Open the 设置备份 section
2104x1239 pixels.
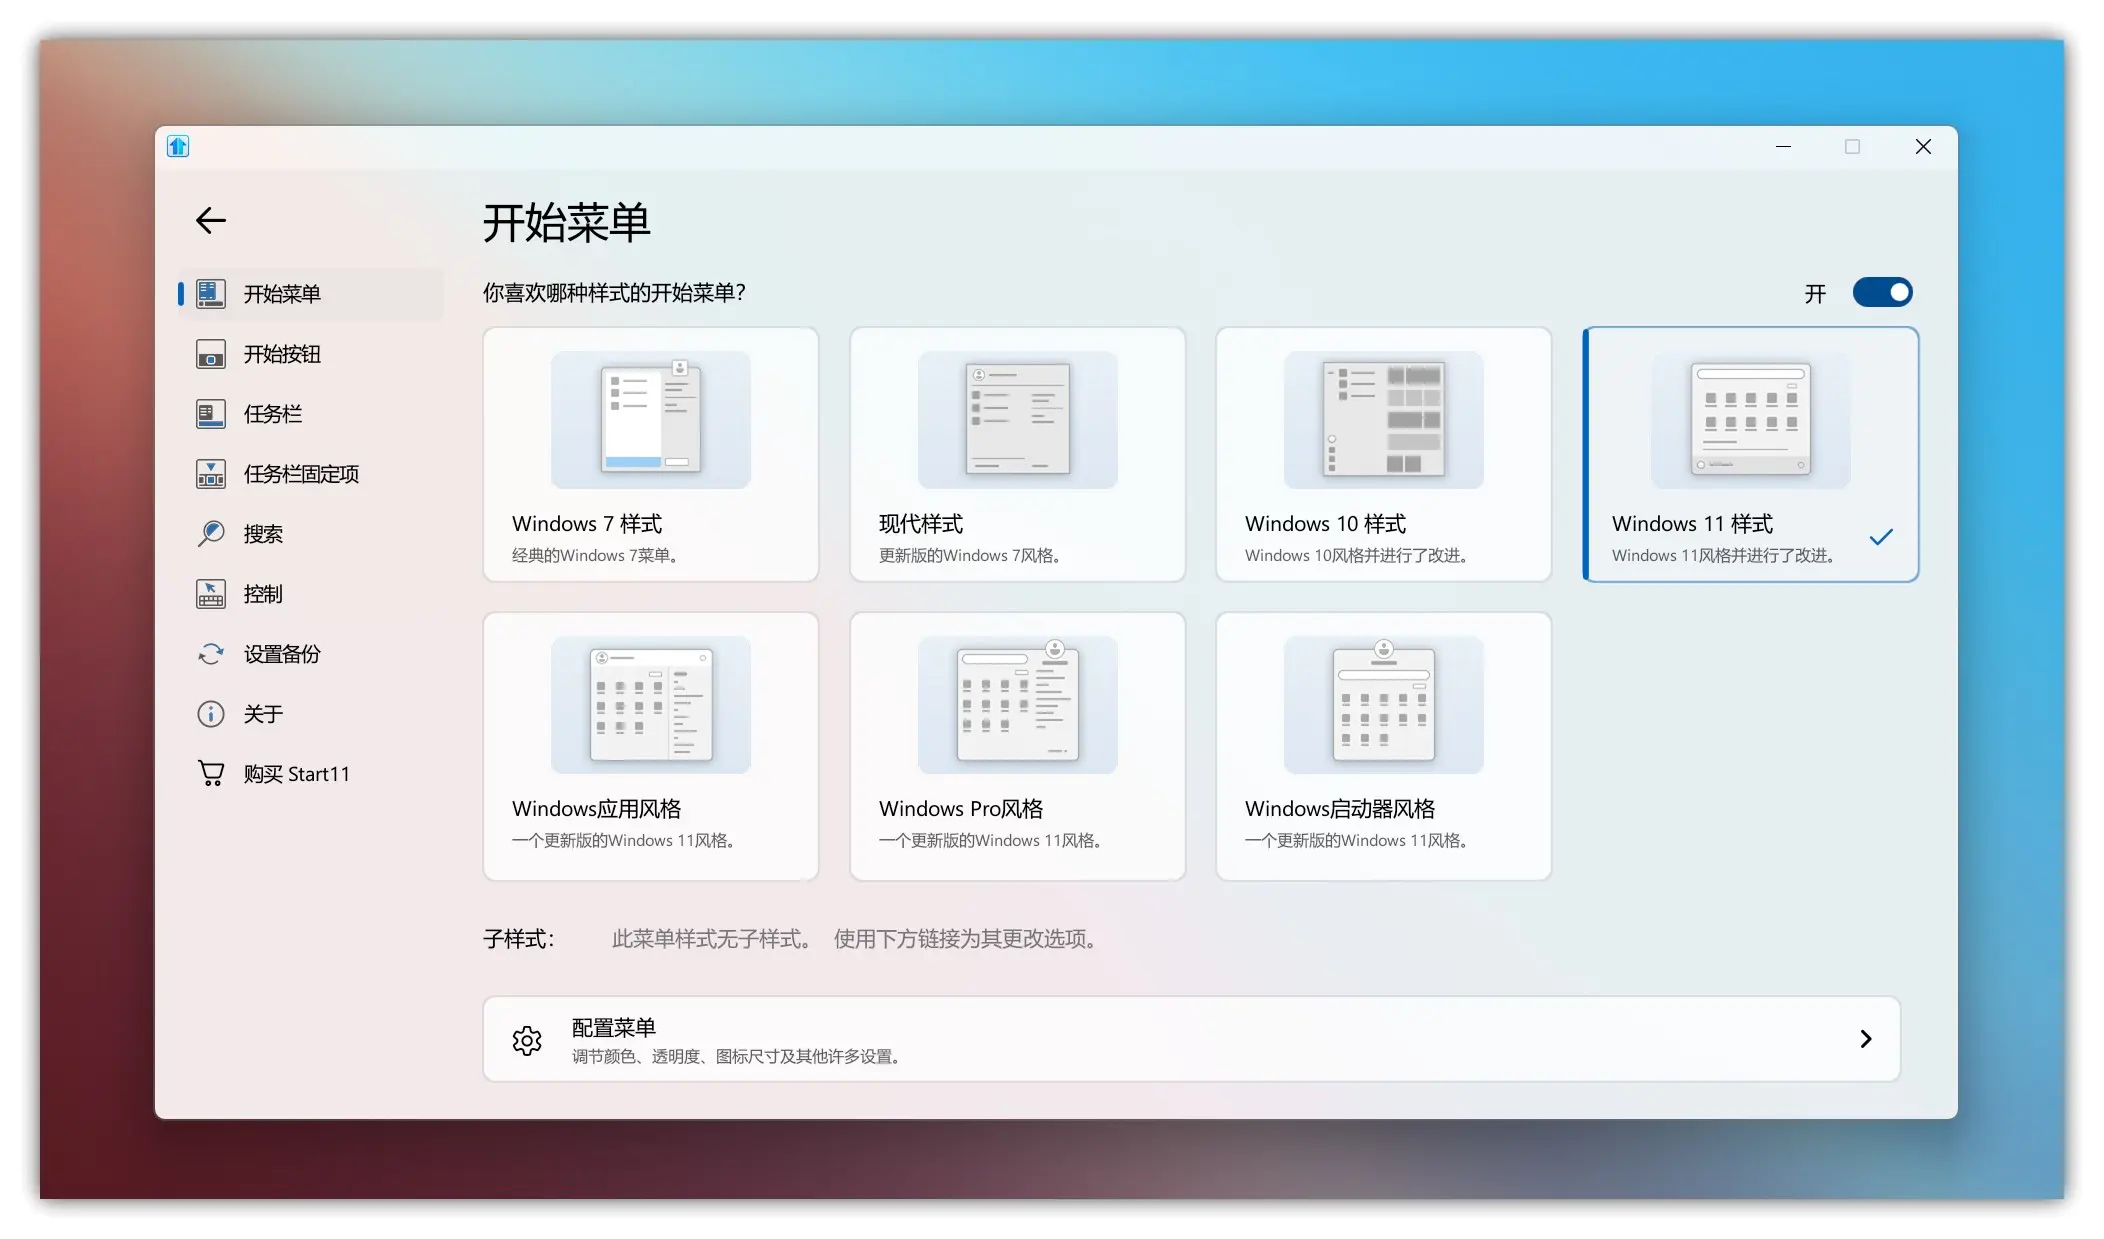tap(311, 654)
